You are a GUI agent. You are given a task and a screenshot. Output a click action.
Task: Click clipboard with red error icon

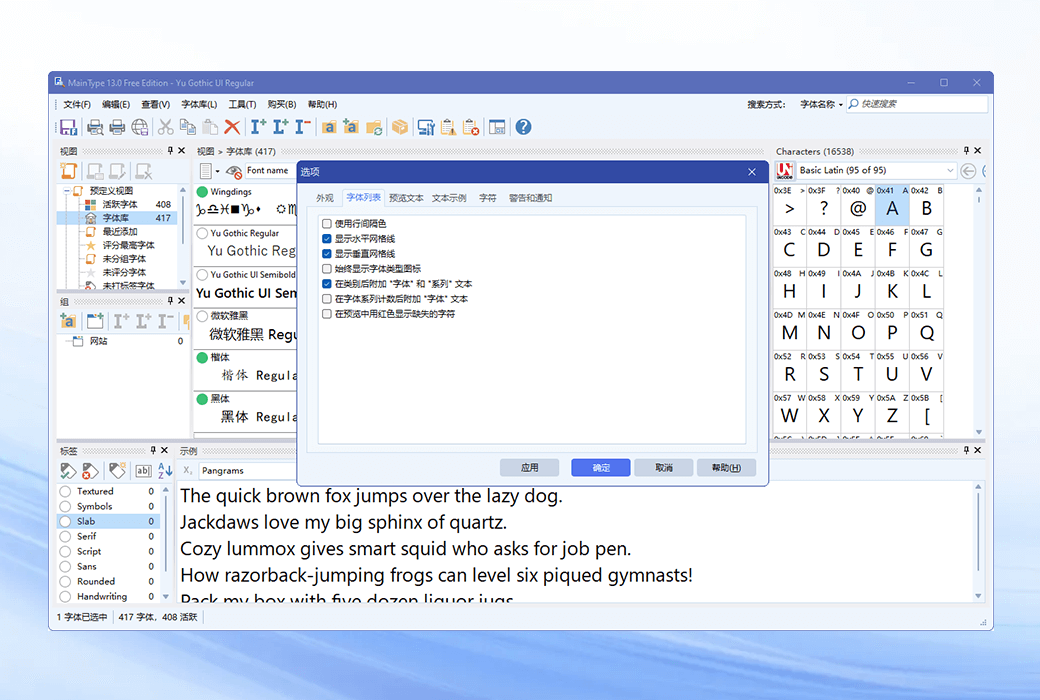coord(471,127)
